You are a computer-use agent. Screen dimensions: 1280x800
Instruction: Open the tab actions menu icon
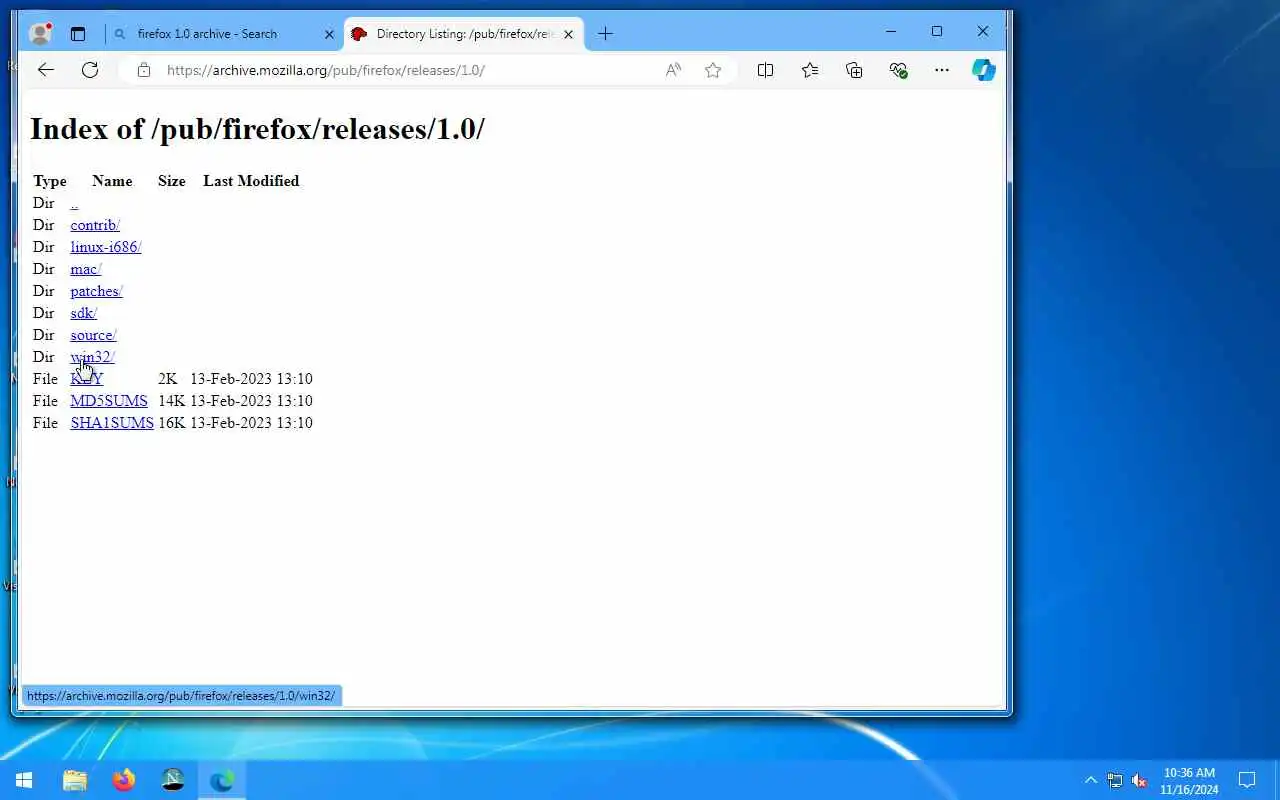tap(78, 34)
